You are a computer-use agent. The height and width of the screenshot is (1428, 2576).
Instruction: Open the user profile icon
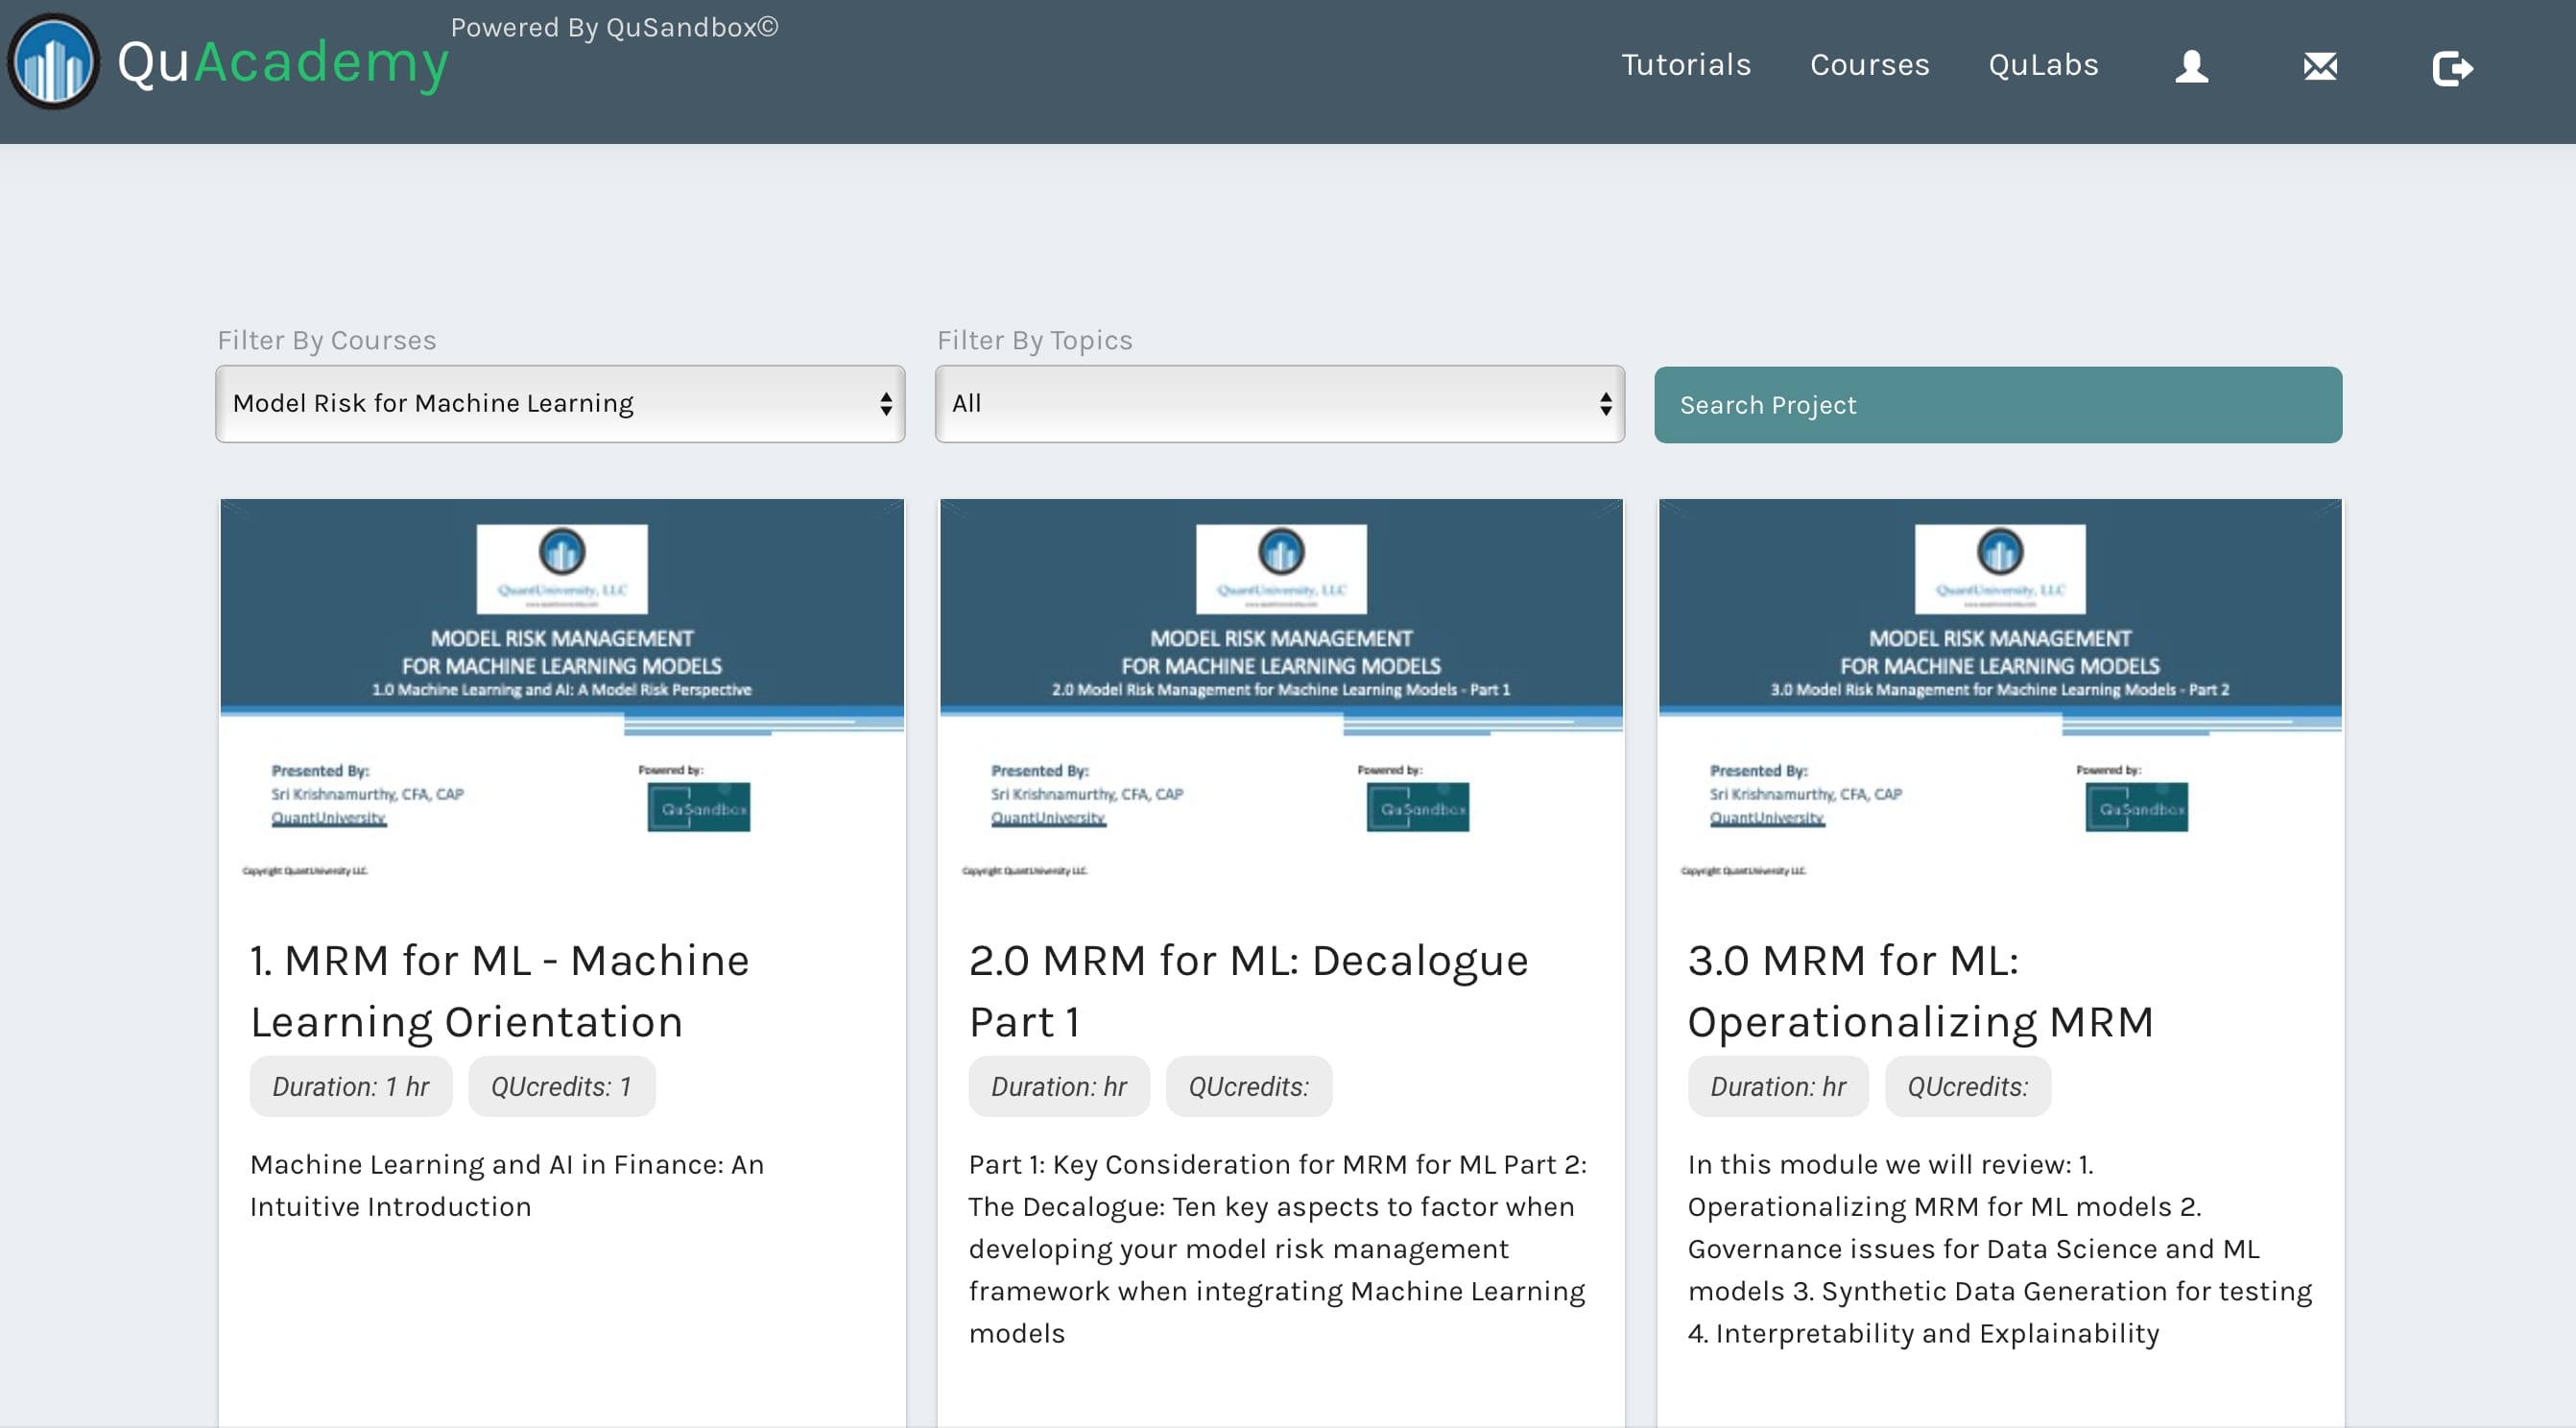[x=2191, y=67]
